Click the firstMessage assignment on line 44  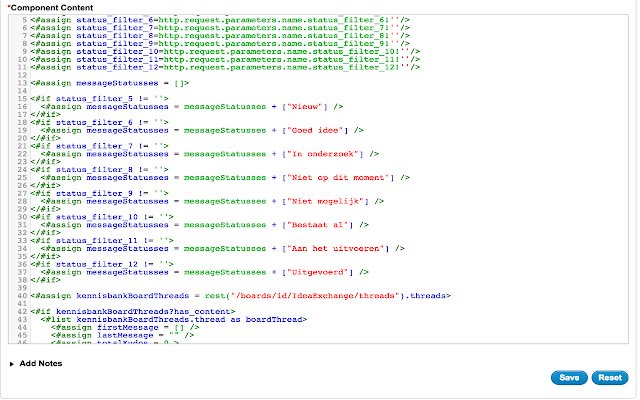[x=125, y=328]
